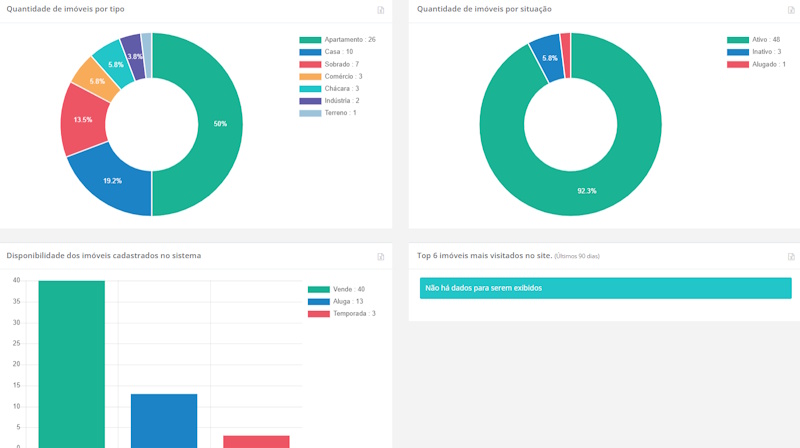Toggle Casa : 10 legend swatch
This screenshot has height=448, width=800.
pos(310,52)
